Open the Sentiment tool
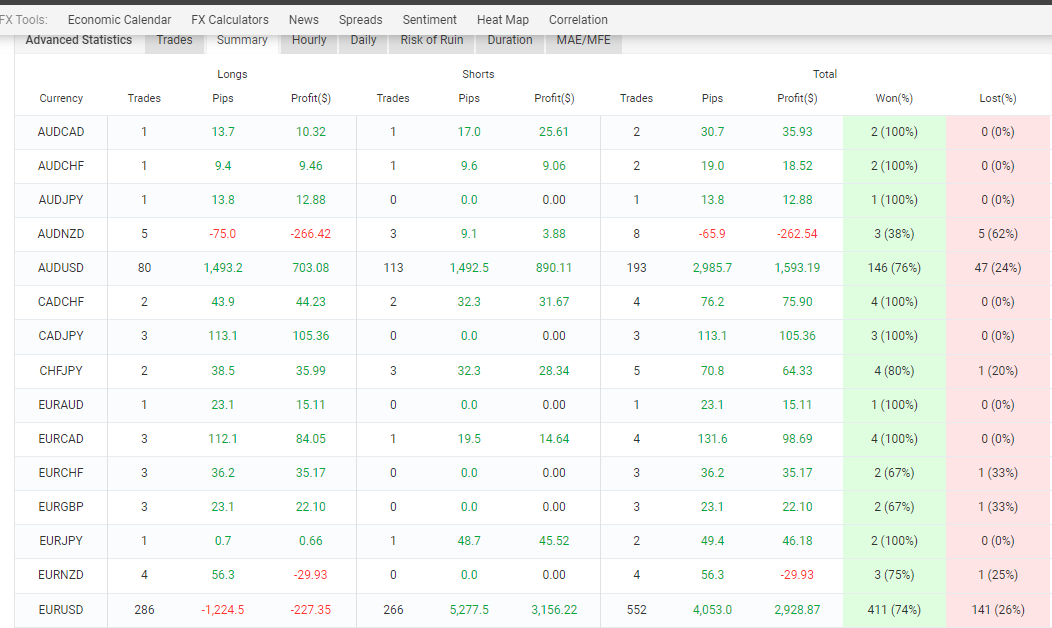This screenshot has height=628, width=1052. (429, 19)
